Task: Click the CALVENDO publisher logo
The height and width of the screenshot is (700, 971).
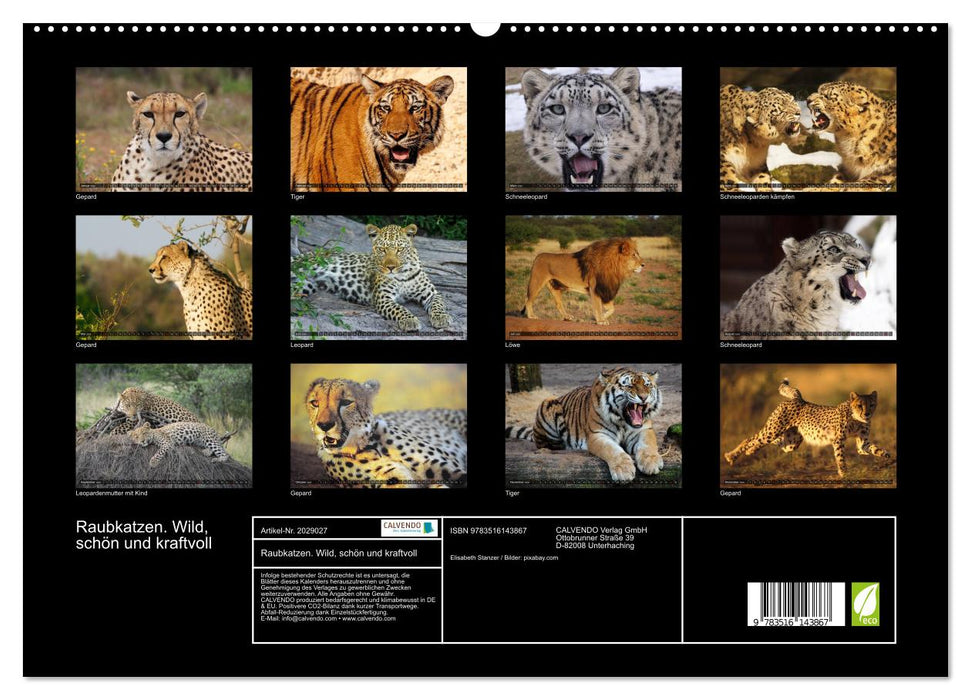Action: 406,527
